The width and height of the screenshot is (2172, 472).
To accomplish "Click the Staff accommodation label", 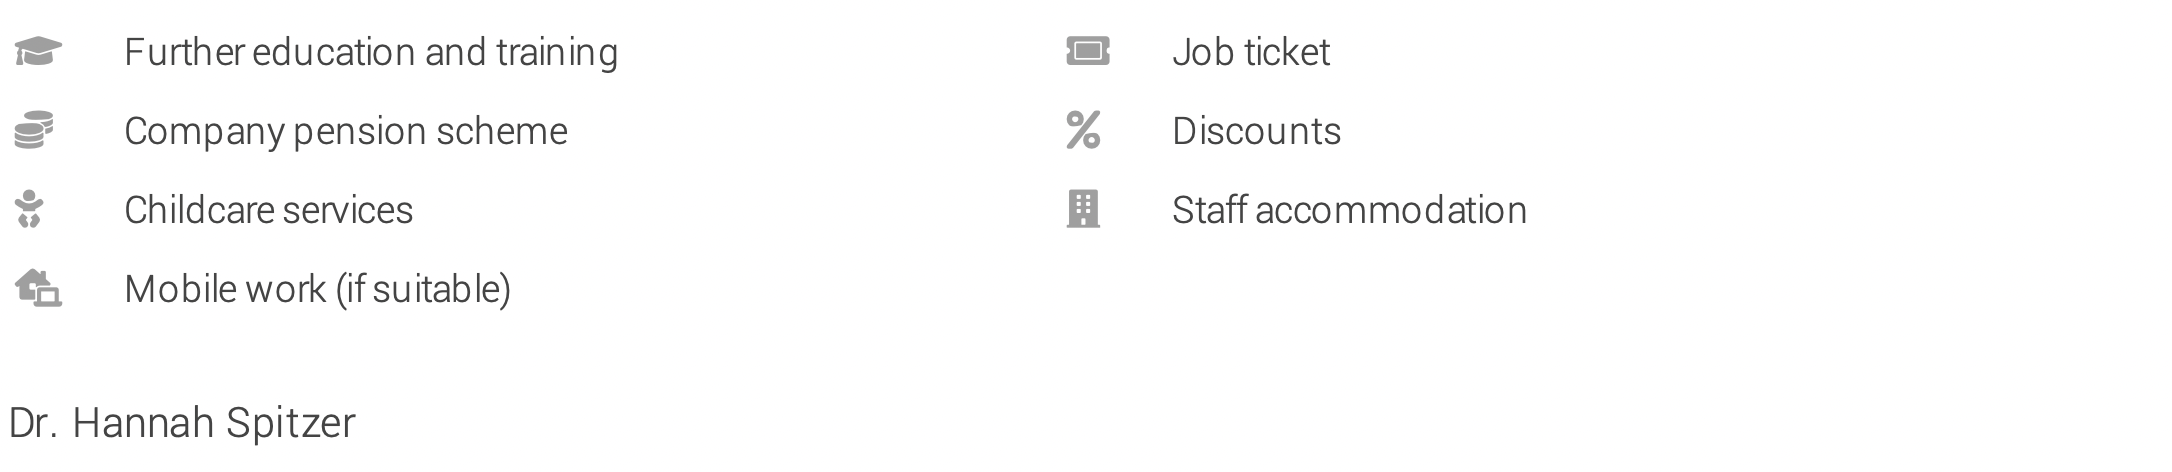I will pos(1350,210).
